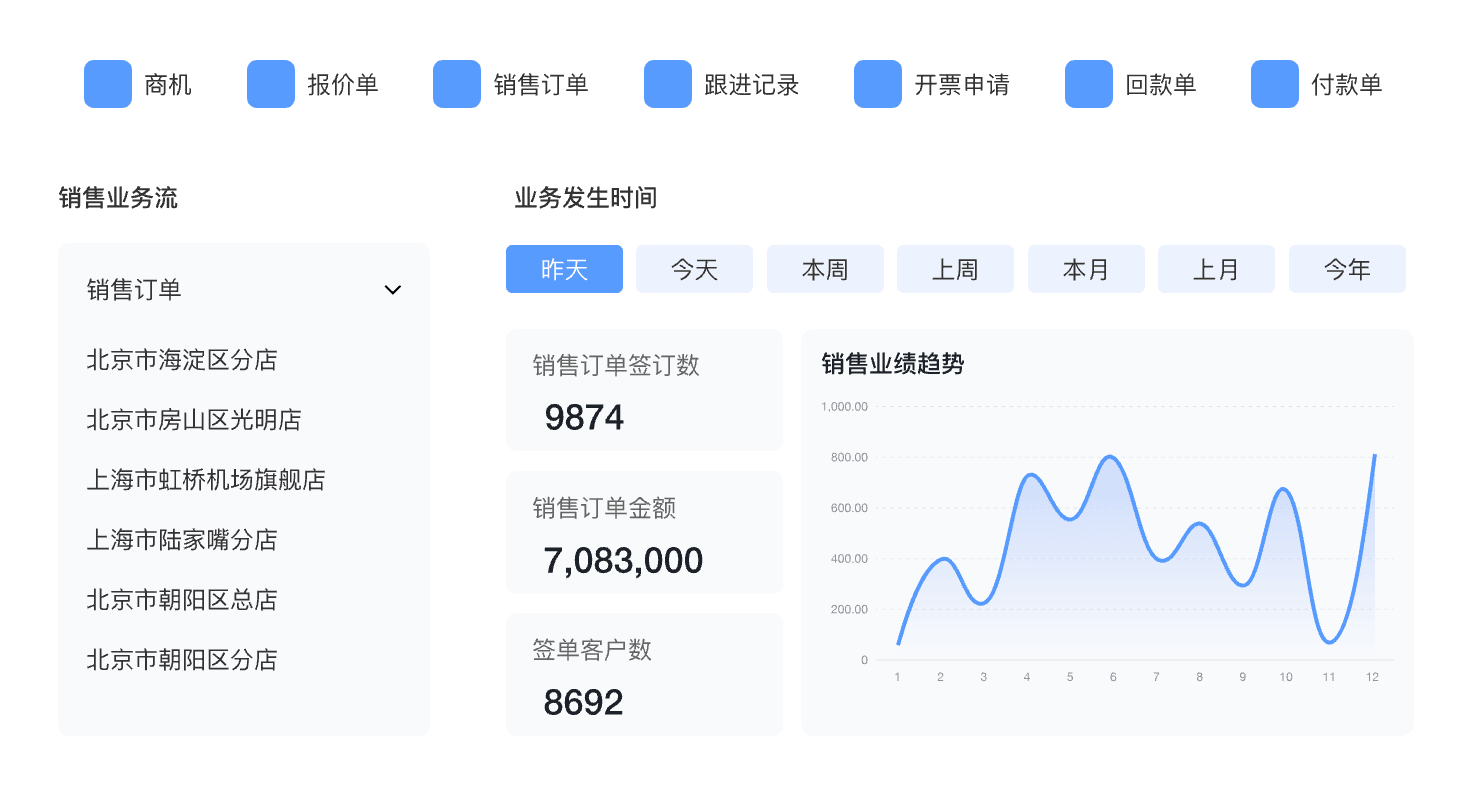Open the 付款单 square icon
Viewport: 1480px width, 804px height.
tap(1275, 84)
